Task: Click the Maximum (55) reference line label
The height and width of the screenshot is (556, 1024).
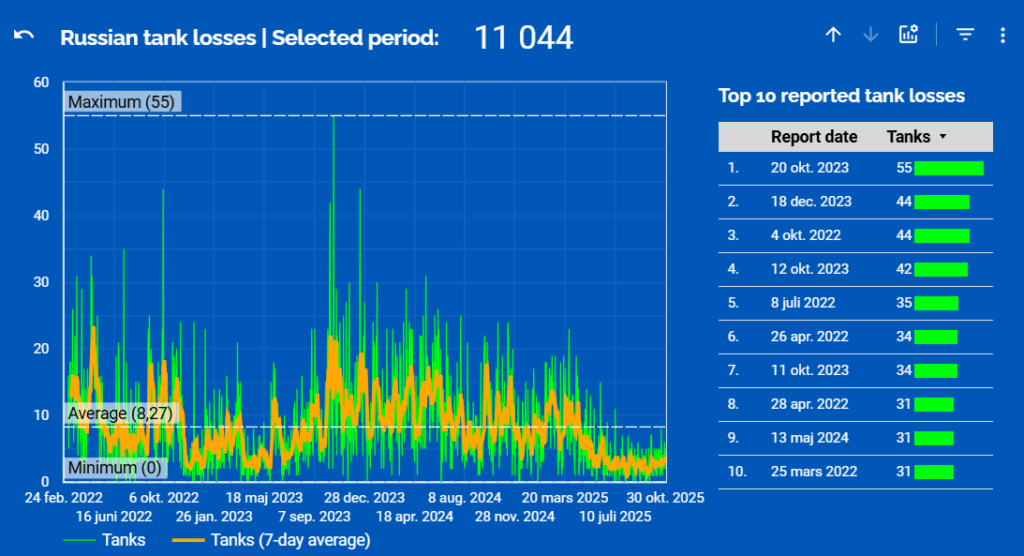Action: [x=122, y=102]
